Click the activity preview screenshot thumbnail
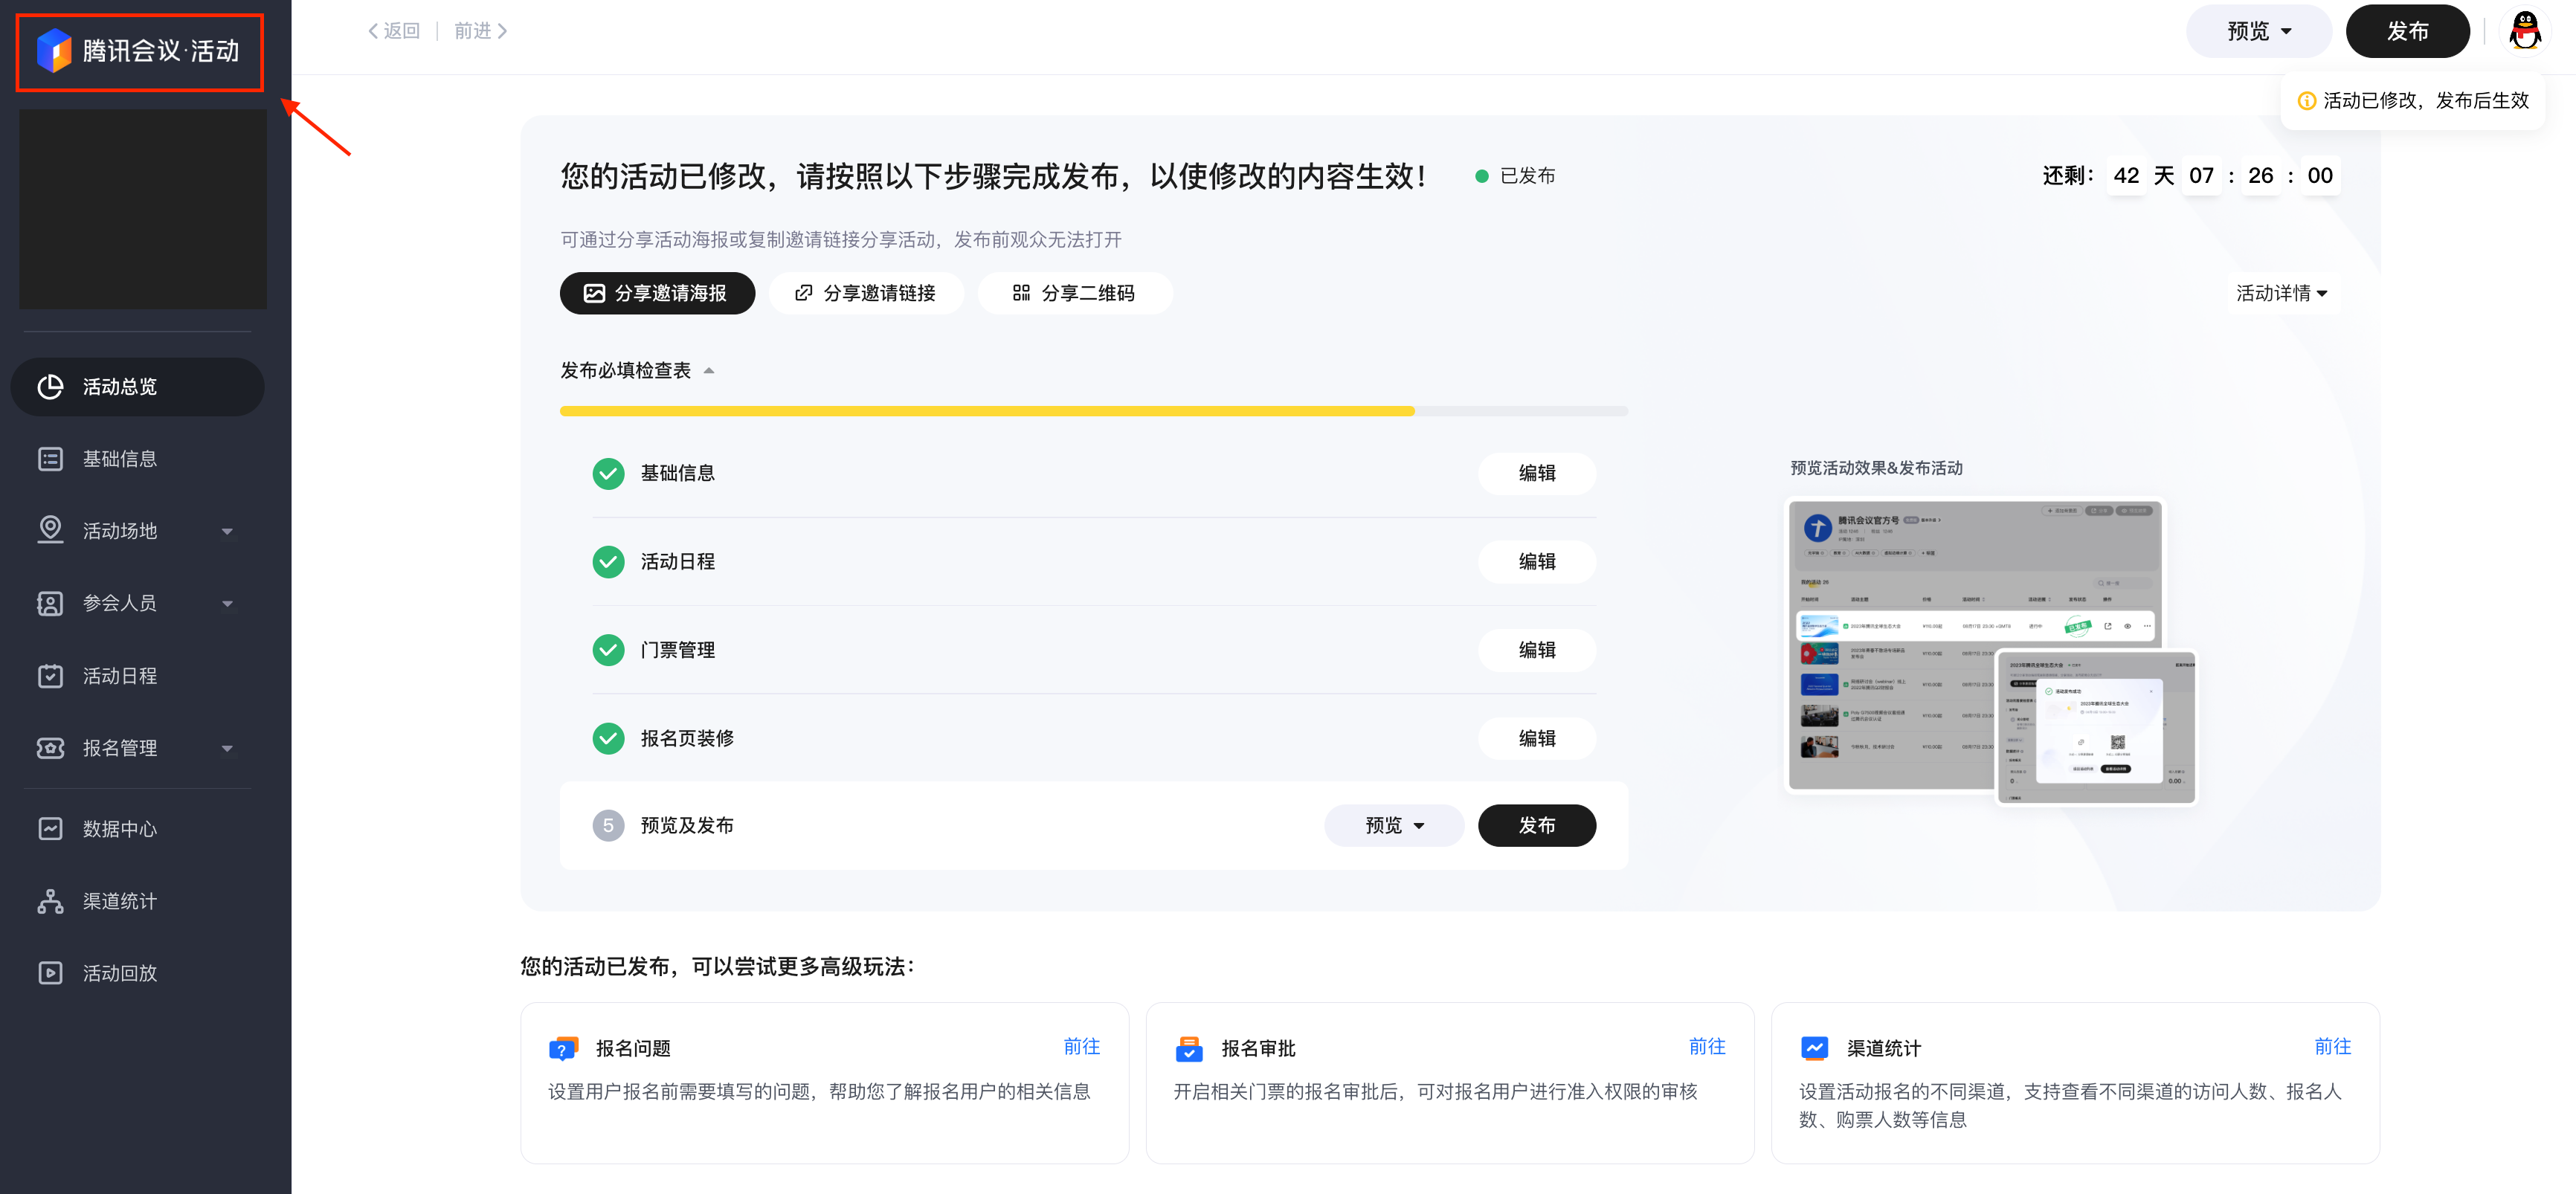 [1990, 652]
